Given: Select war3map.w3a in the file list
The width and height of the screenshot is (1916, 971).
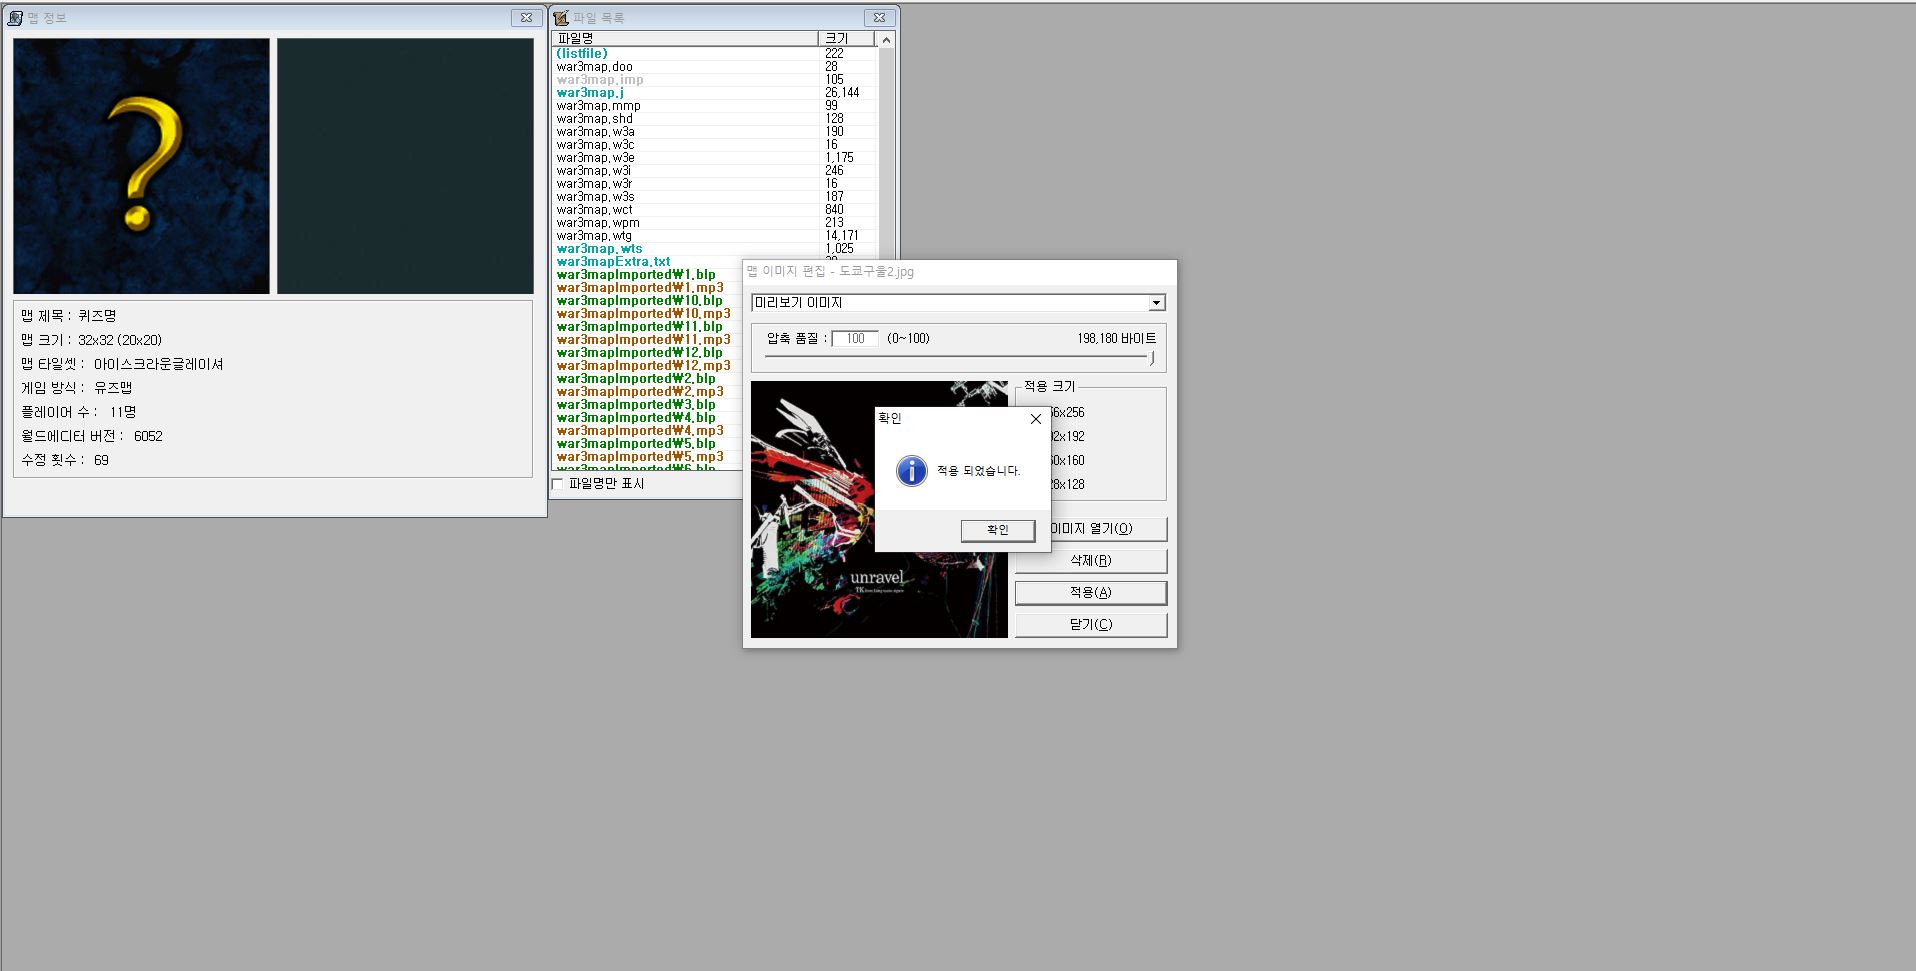Looking at the screenshot, I should (595, 132).
